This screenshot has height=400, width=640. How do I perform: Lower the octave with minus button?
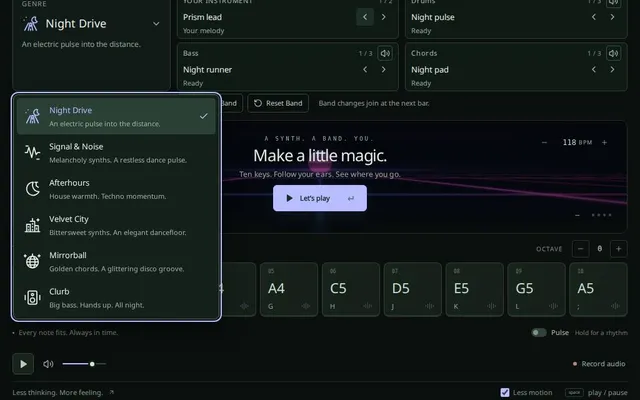tap(580, 249)
